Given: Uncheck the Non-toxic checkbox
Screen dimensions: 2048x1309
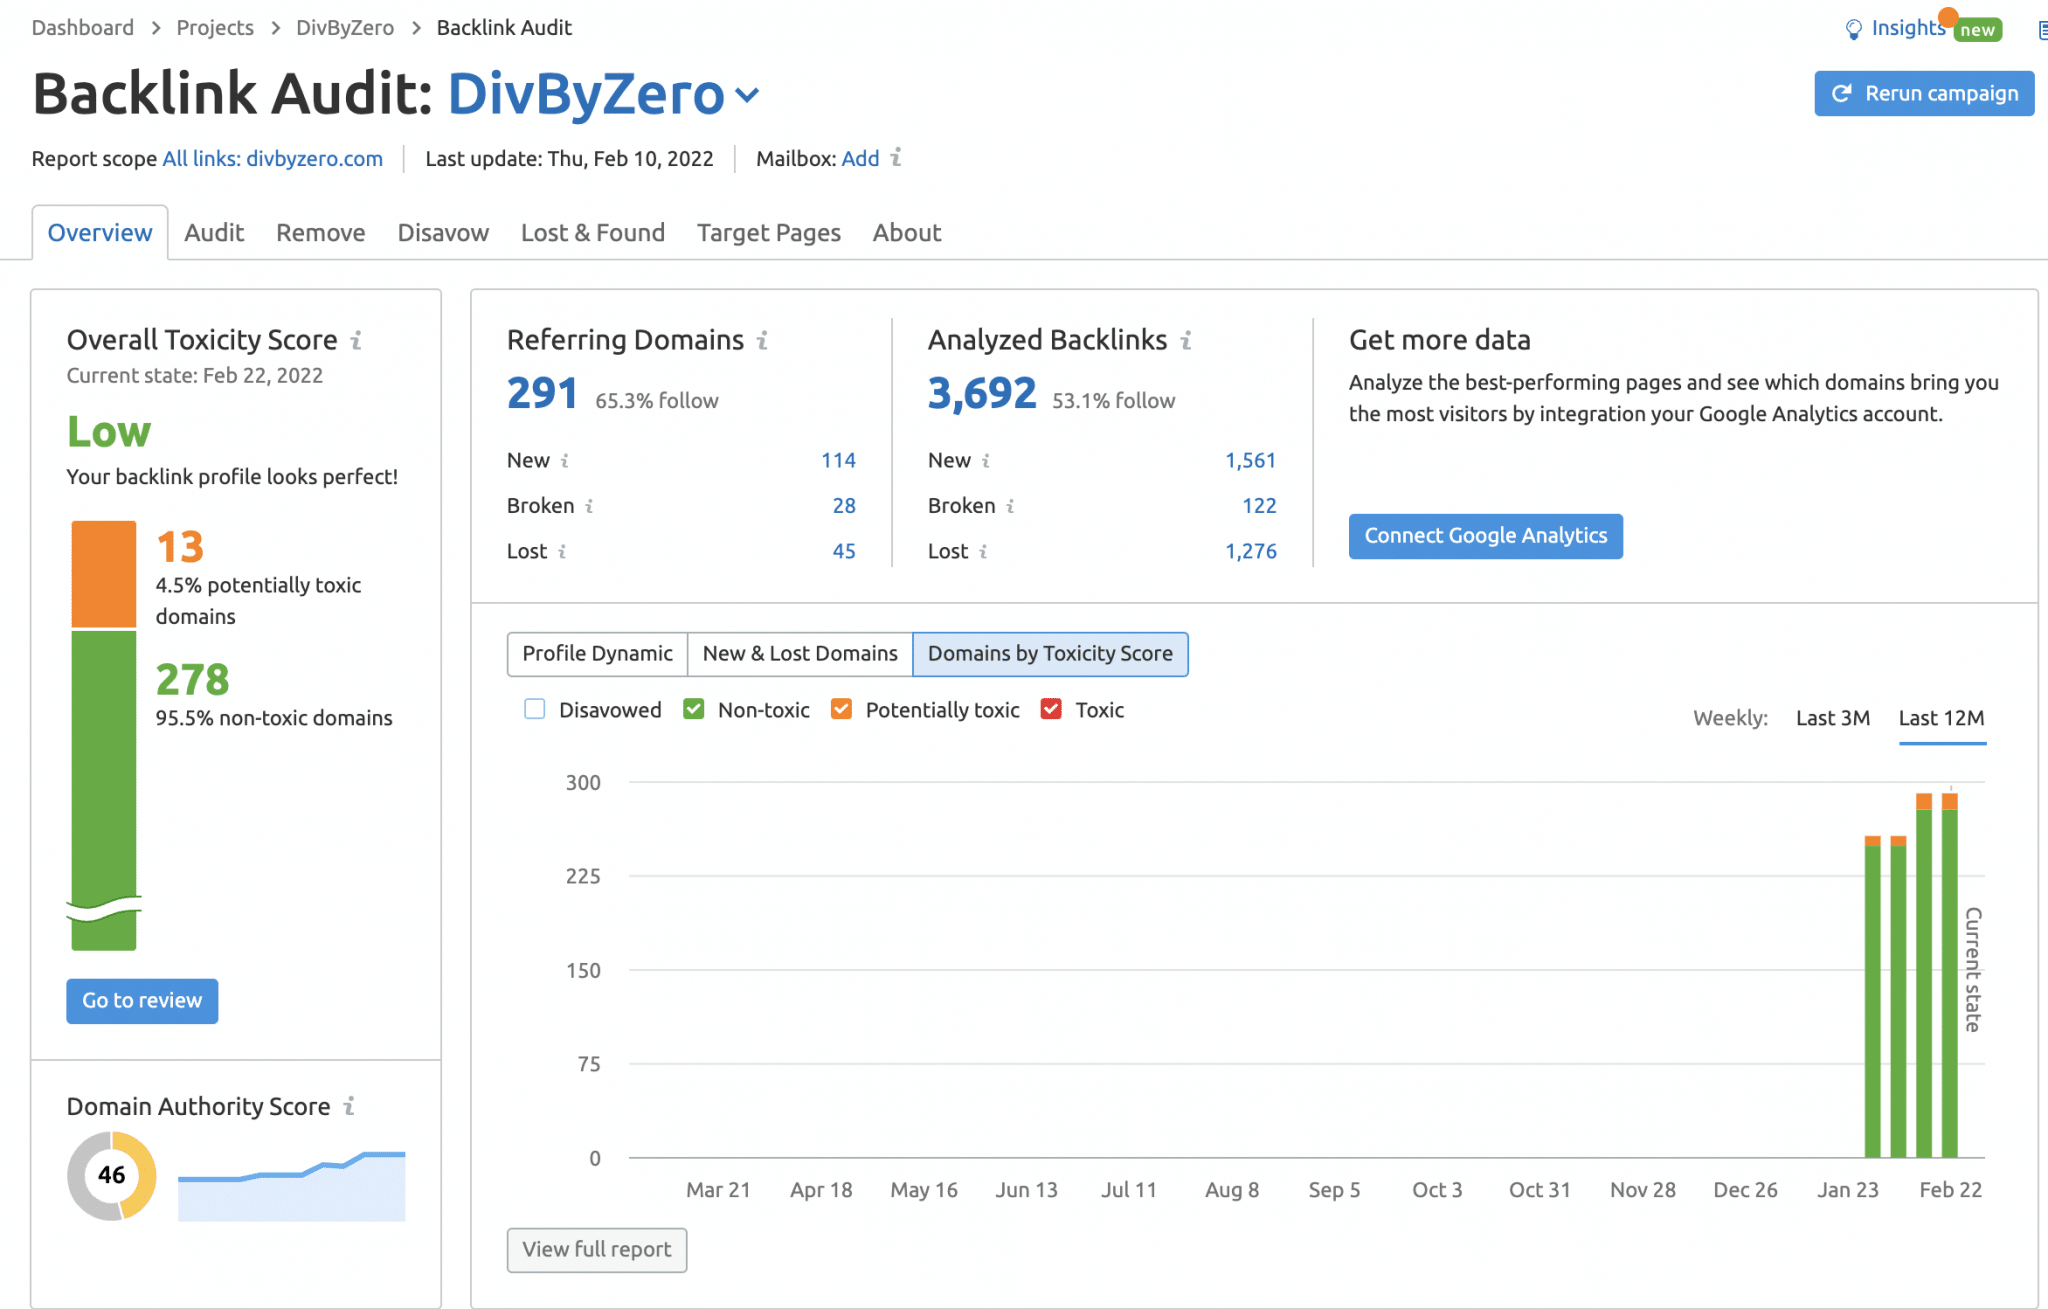Looking at the screenshot, I should click(x=694, y=709).
